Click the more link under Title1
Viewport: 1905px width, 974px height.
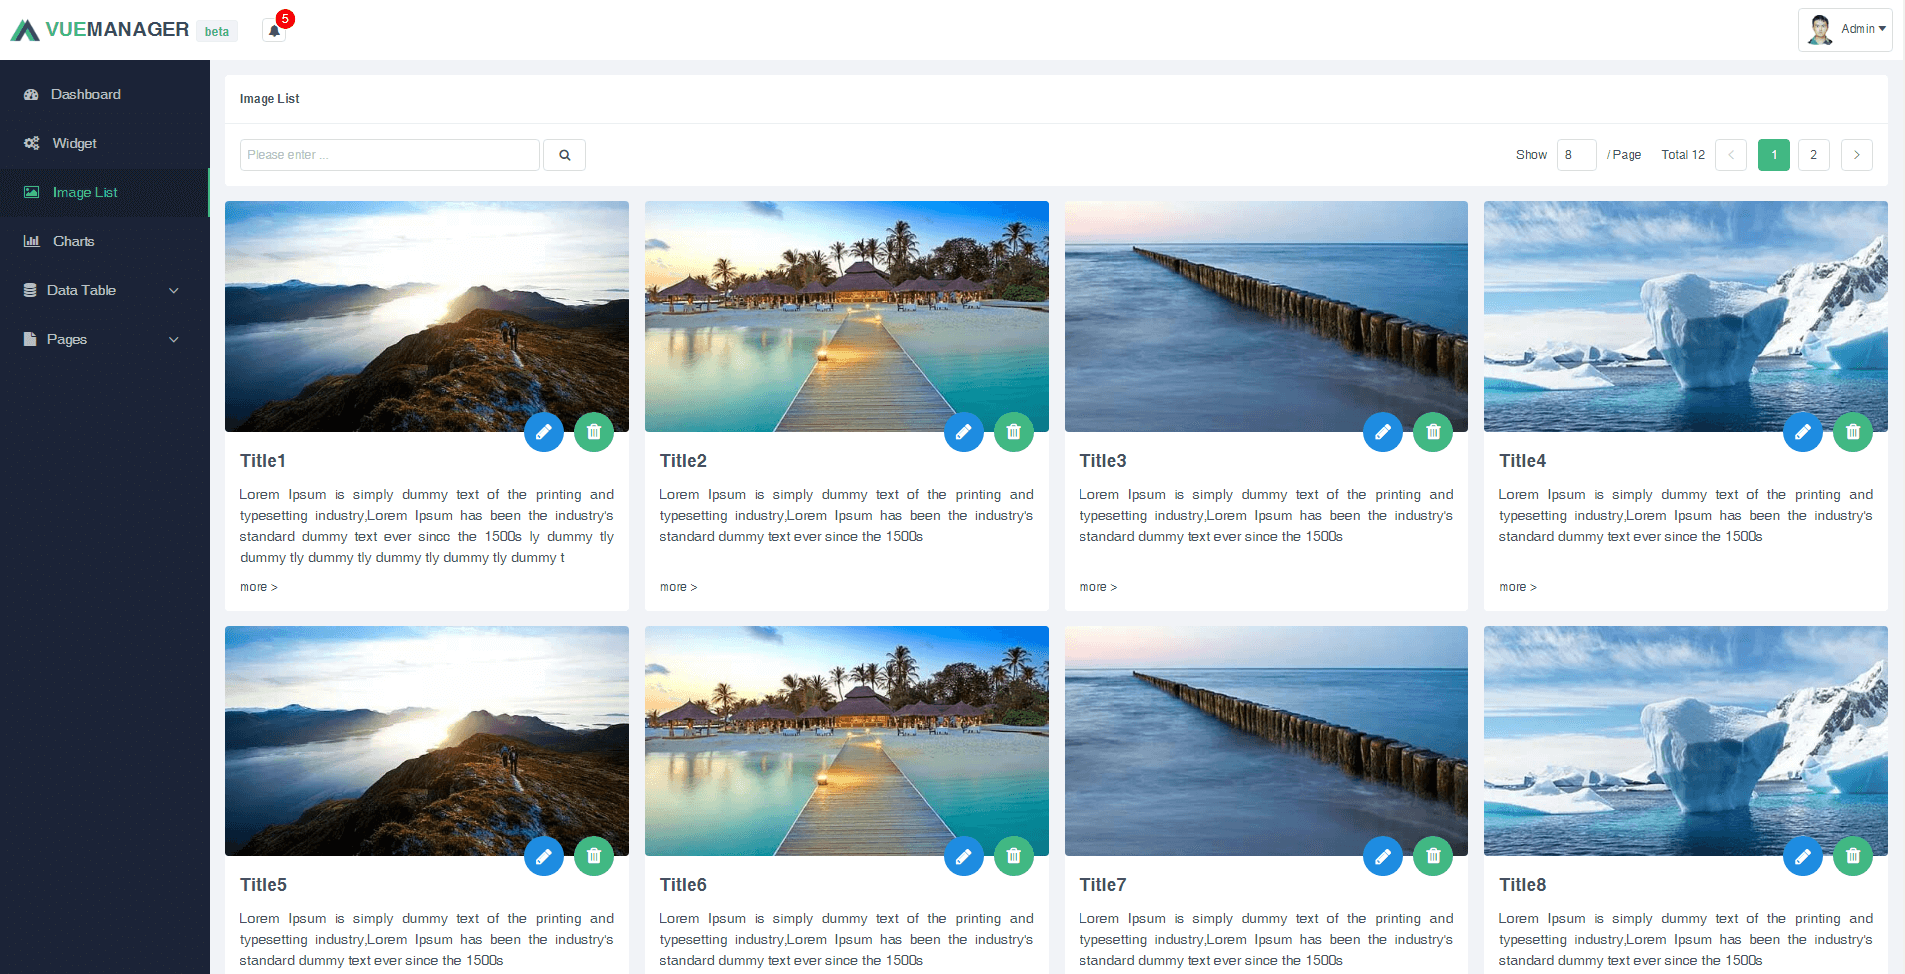tap(258, 587)
